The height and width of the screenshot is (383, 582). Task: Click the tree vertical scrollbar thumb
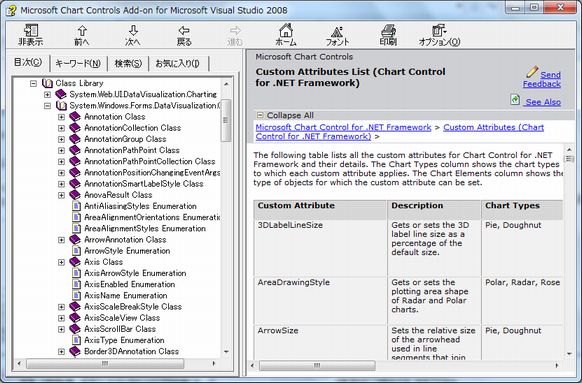point(226,120)
